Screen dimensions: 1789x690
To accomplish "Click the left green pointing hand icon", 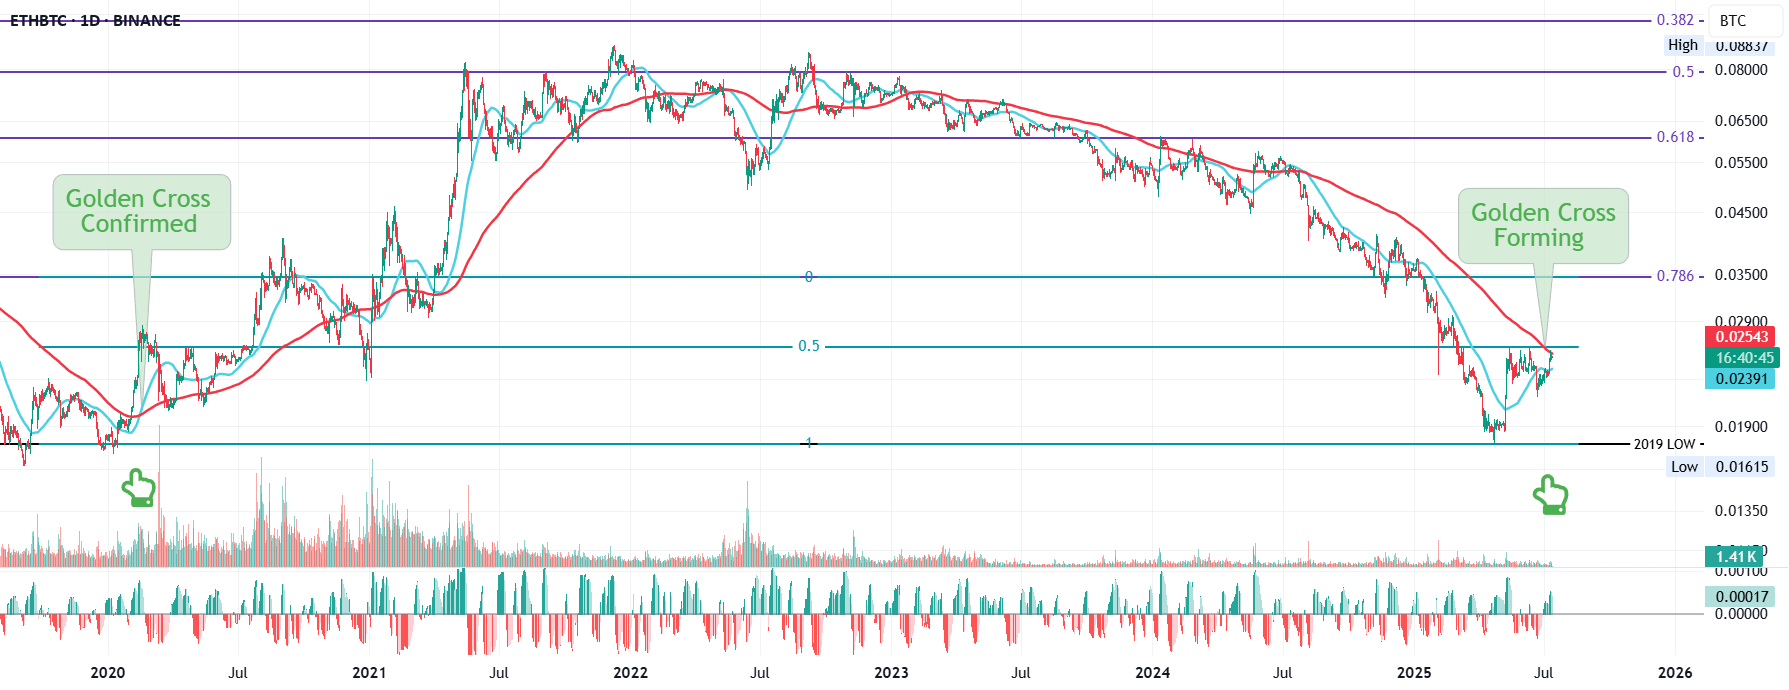I will (x=138, y=489).
